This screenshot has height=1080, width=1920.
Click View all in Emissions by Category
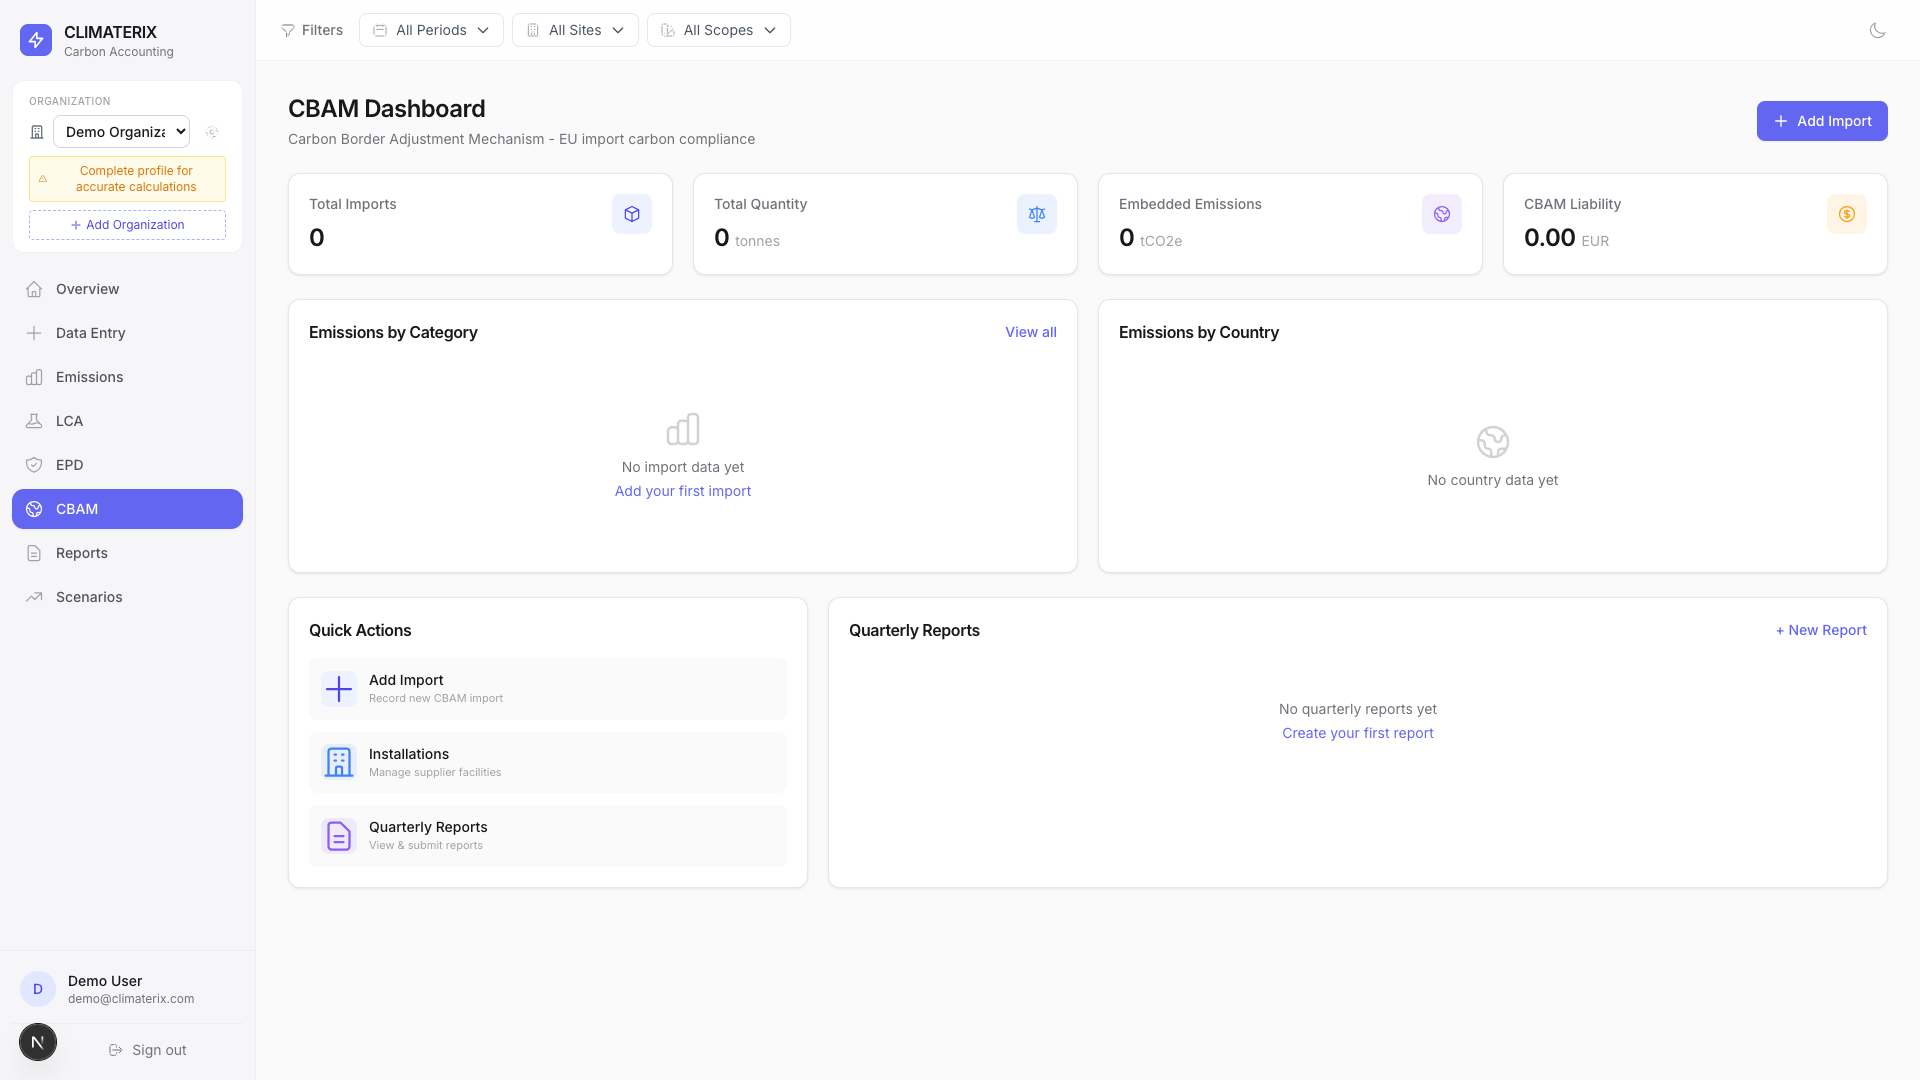point(1030,332)
